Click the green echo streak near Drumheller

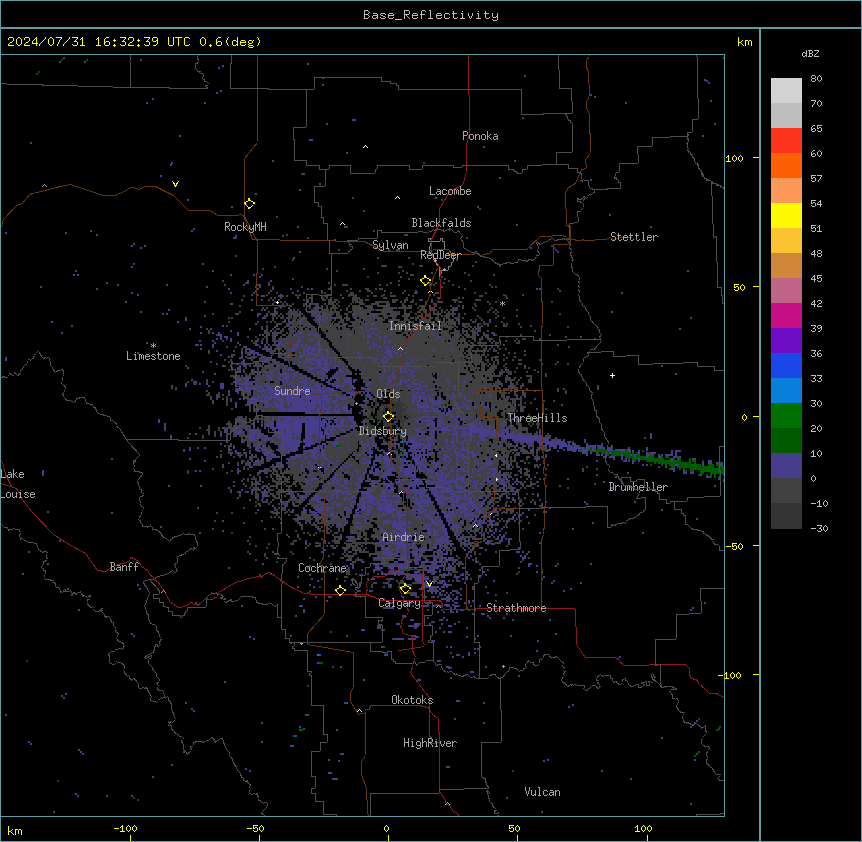point(654,458)
